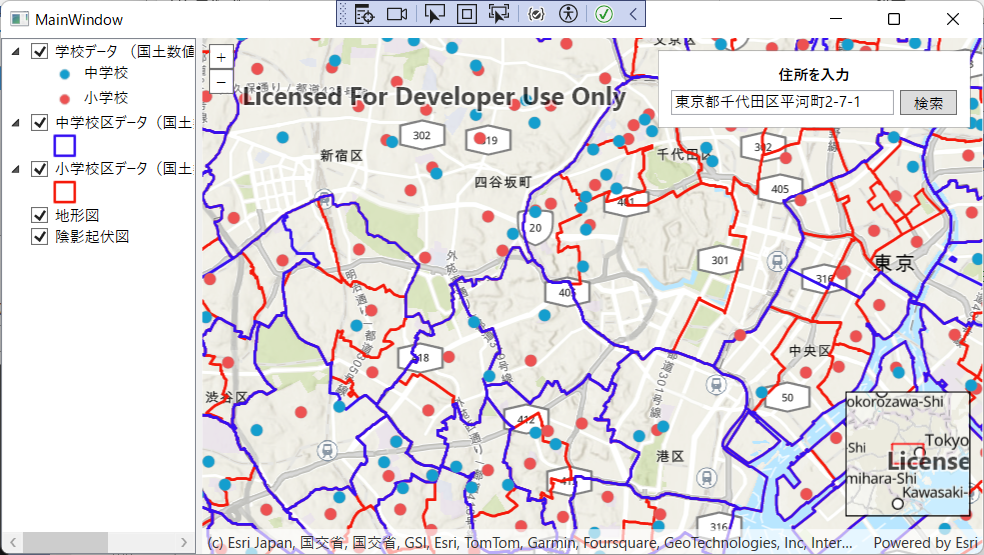This screenshot has width=984, height=555.
Task: Click route 412 shield on map
Action: pyautogui.click(x=526, y=419)
